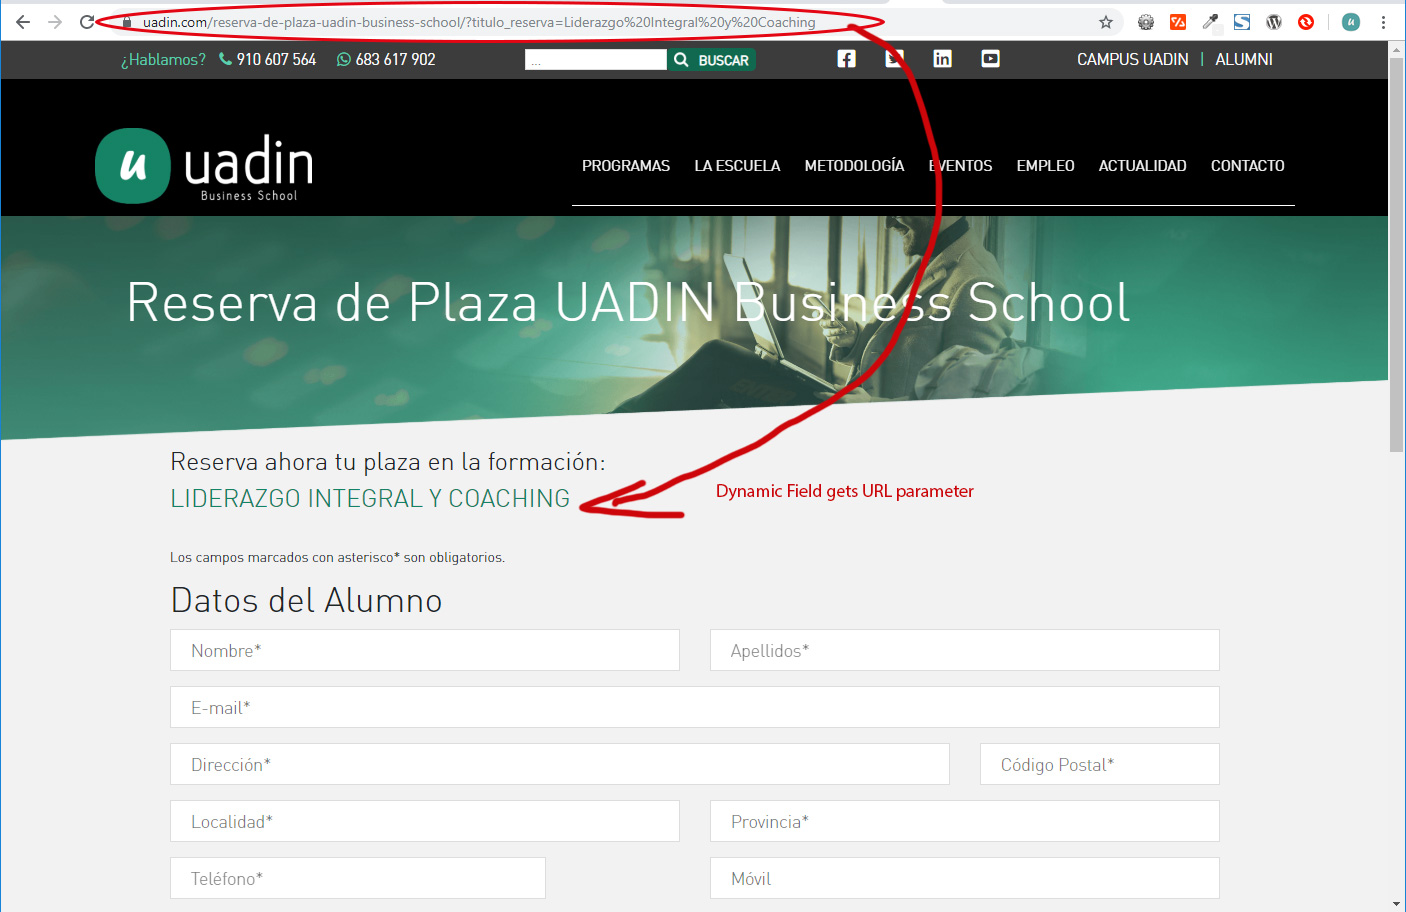This screenshot has height=912, width=1406.
Task: Open the blue S extension icon
Action: pyautogui.click(x=1242, y=22)
